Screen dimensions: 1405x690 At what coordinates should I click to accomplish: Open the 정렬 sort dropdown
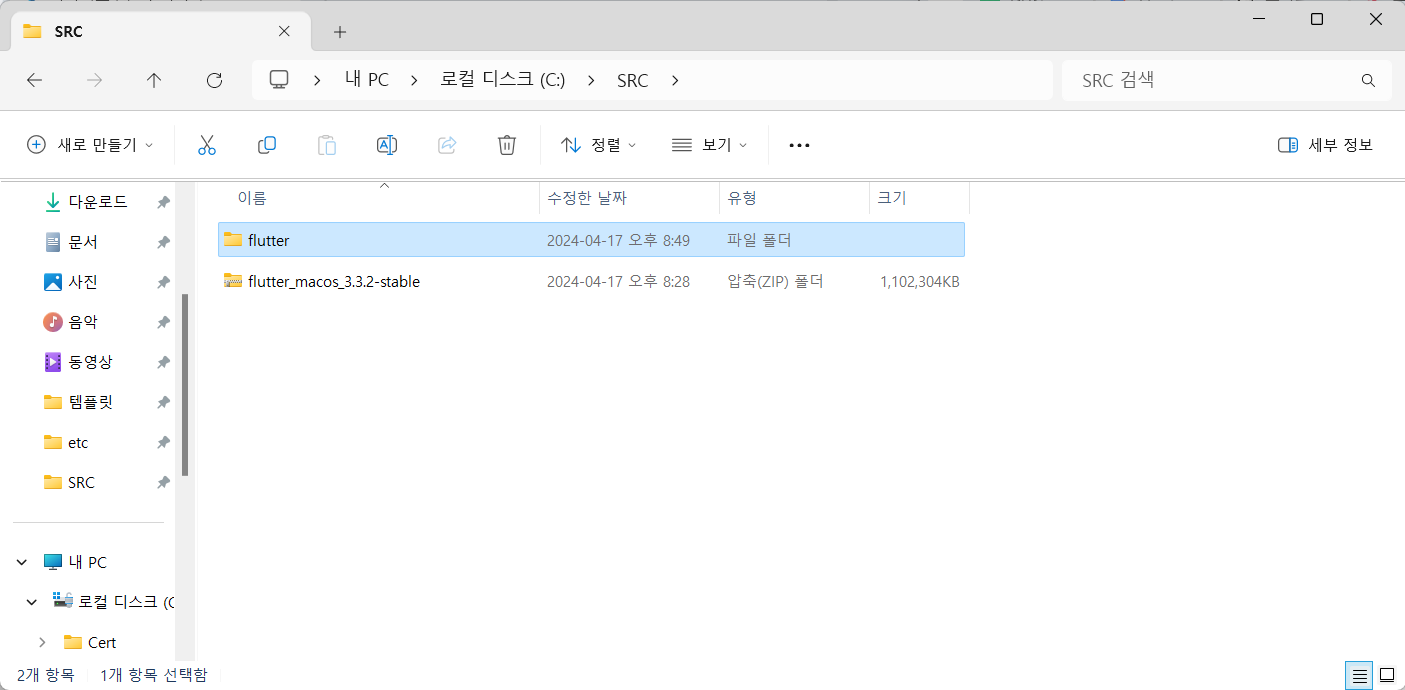(599, 145)
